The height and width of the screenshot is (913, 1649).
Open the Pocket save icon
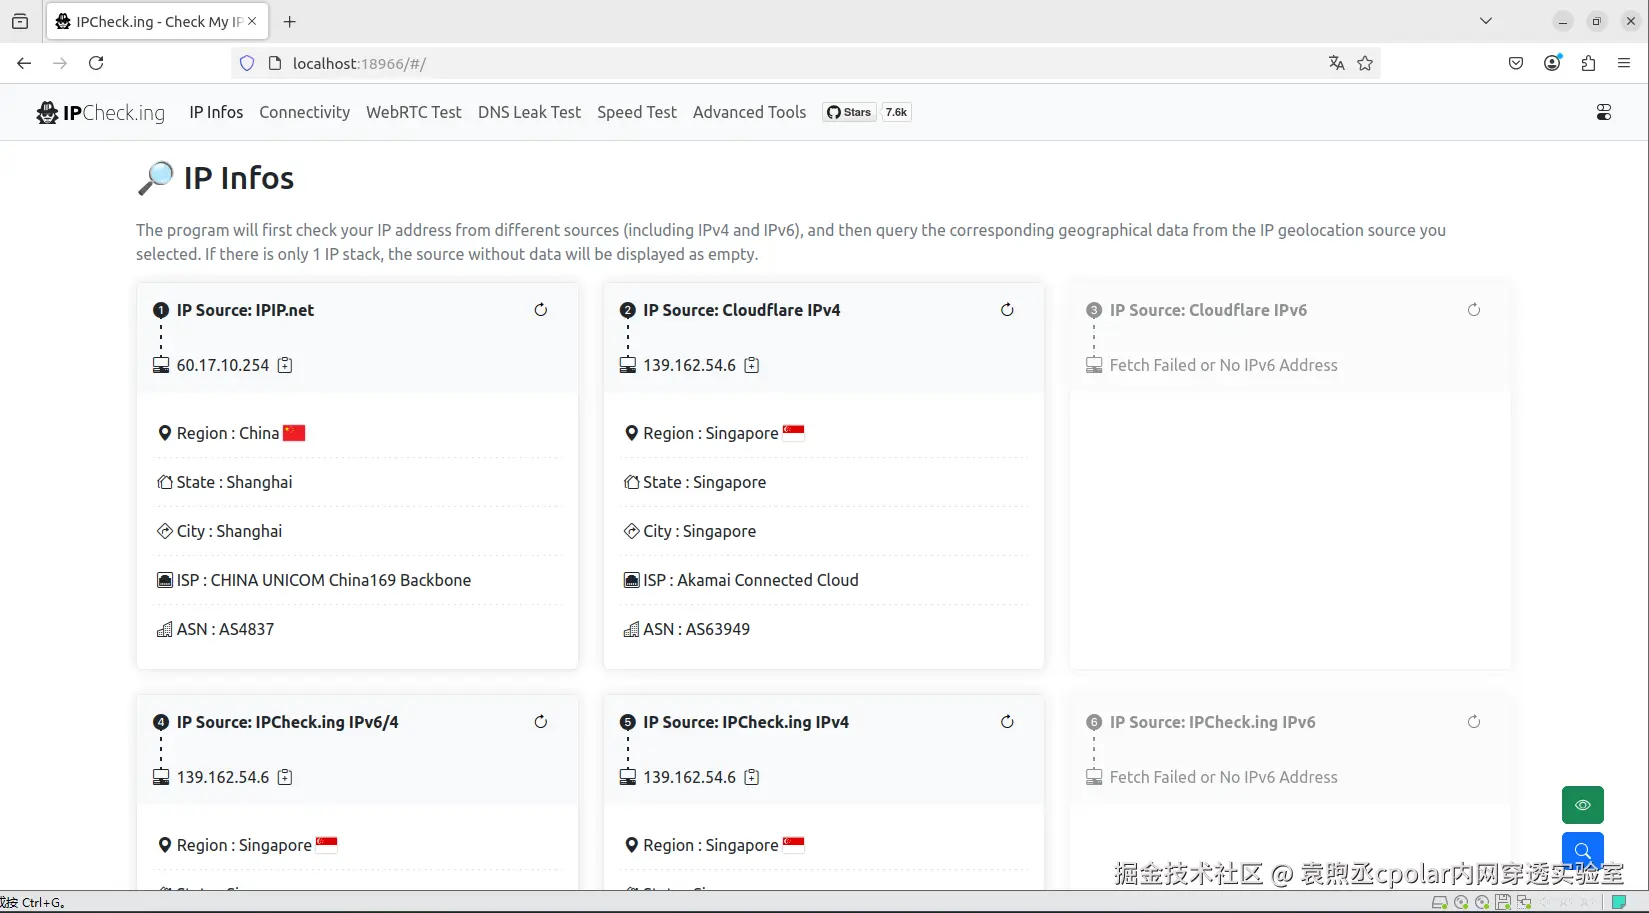1516,63
